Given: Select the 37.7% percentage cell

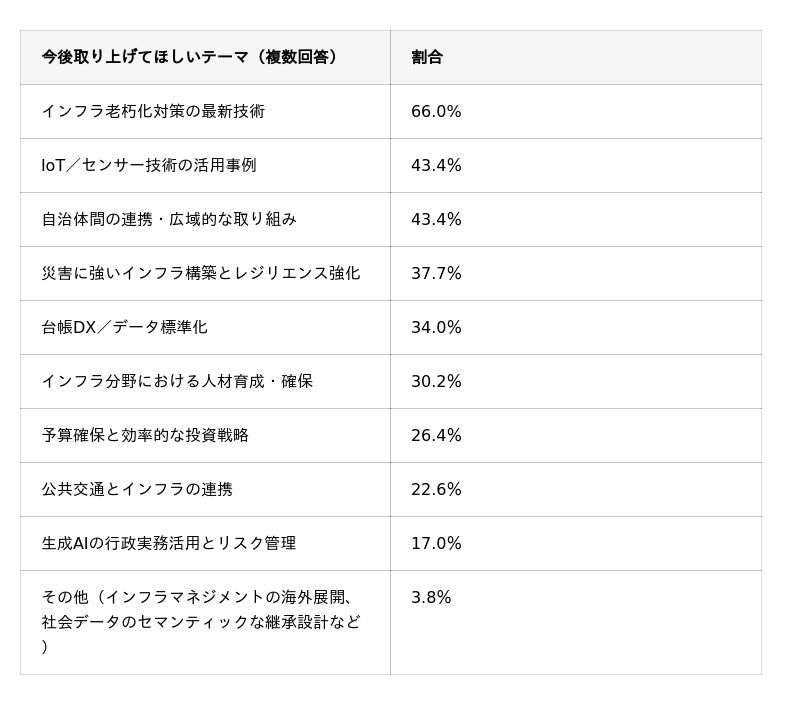Looking at the screenshot, I should pyautogui.click(x=436, y=273).
